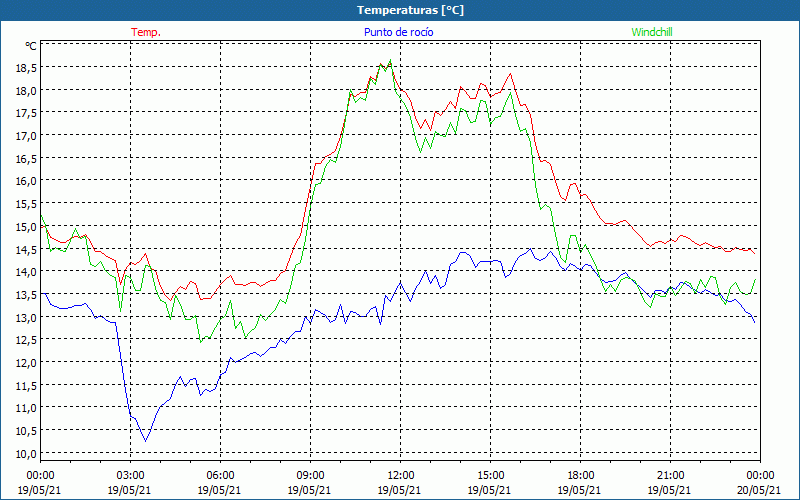The height and width of the screenshot is (500, 800).
Task: Click the 16,0 y-axis value
Action: pos(27,181)
